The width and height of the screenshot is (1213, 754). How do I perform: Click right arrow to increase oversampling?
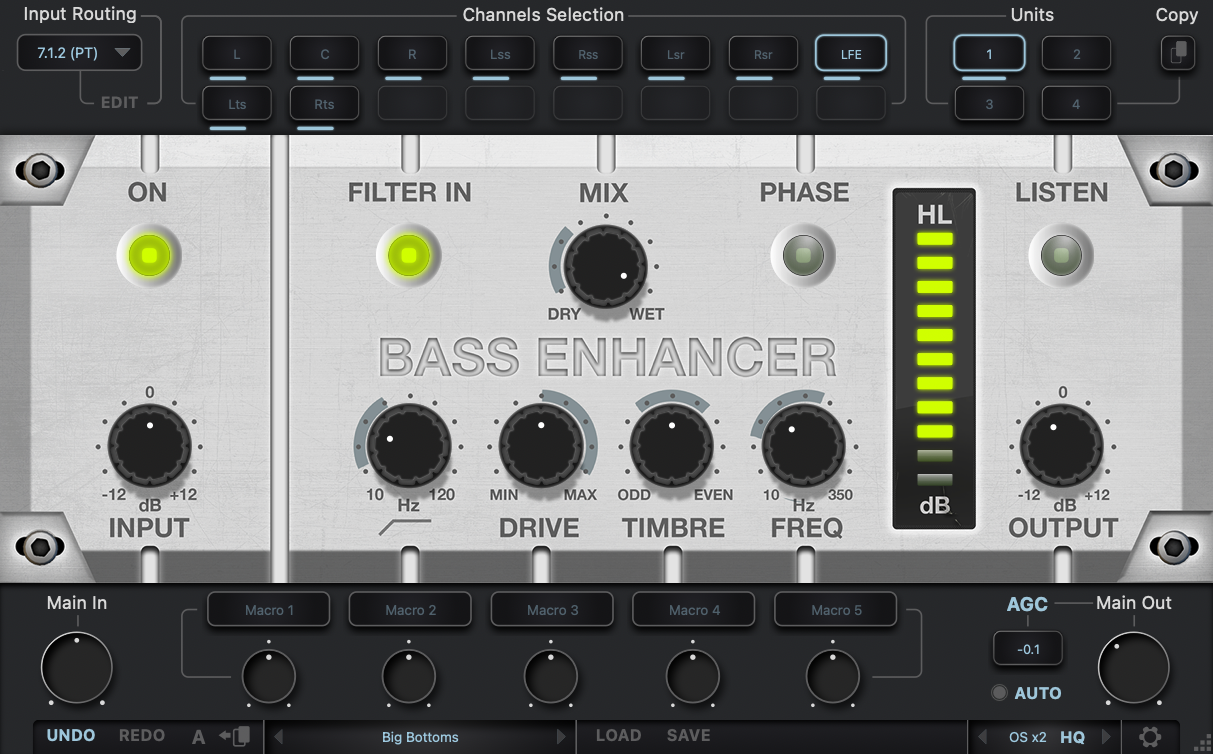pos(1106,737)
